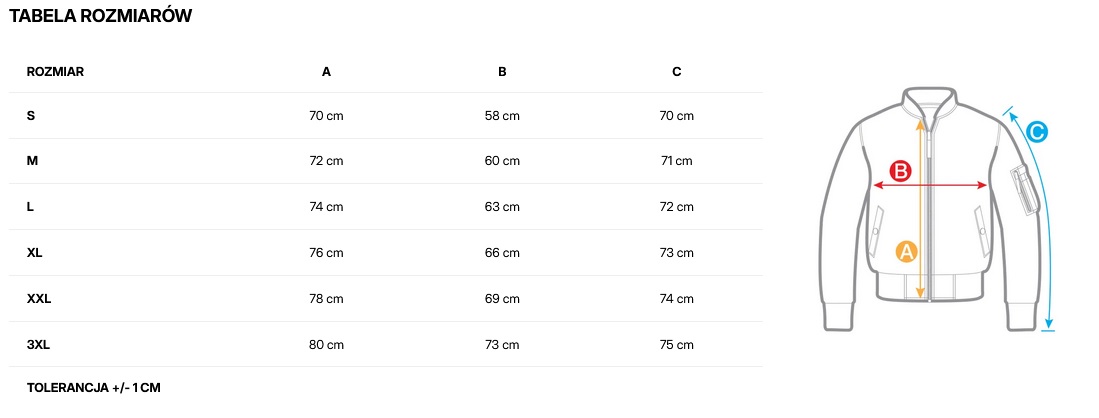Click the "66 cm" value in the XL row

pos(502,253)
